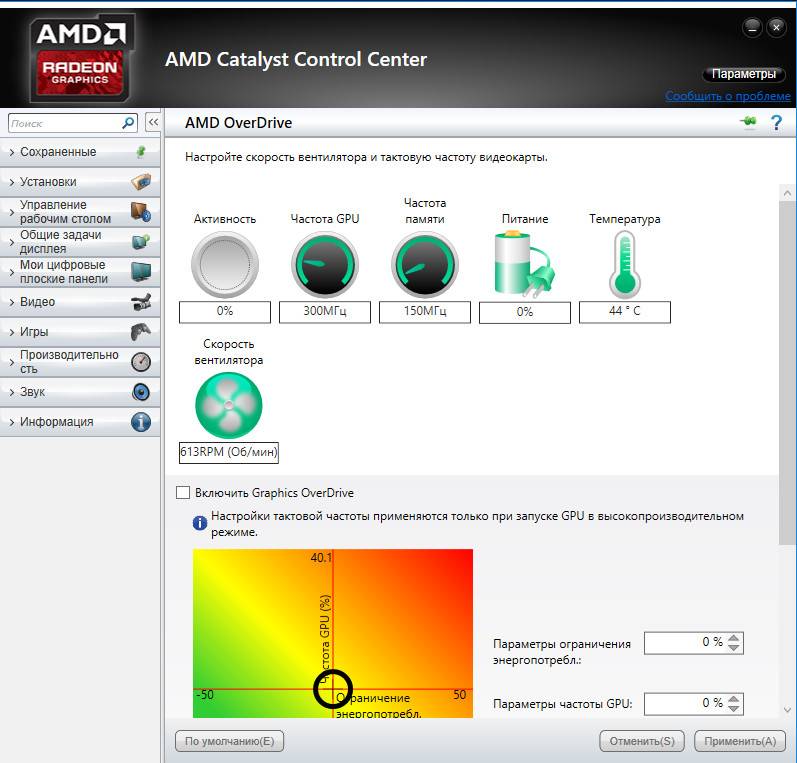Click the Звук speaker icon
Viewport: 797px width, 763px height.
tap(141, 392)
